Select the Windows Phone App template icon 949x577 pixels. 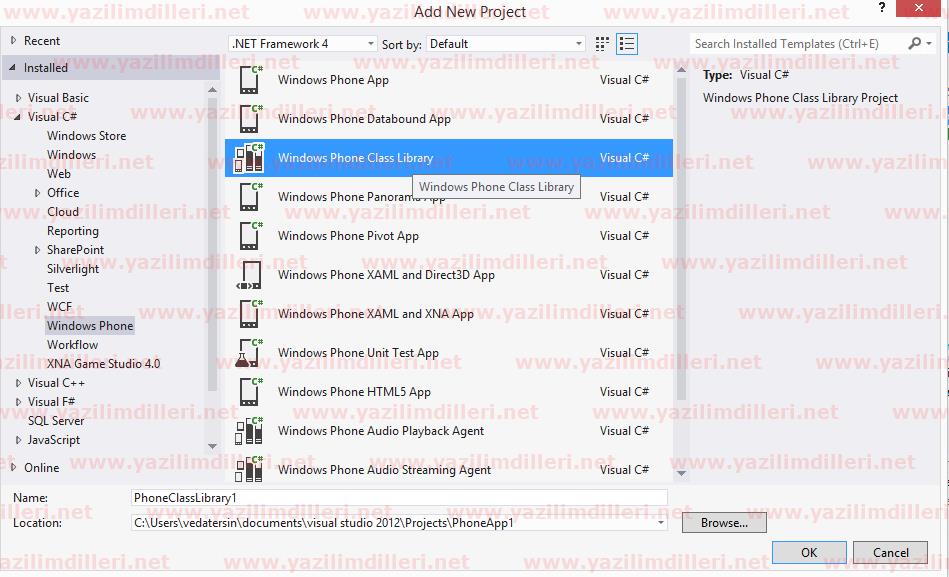(251, 79)
